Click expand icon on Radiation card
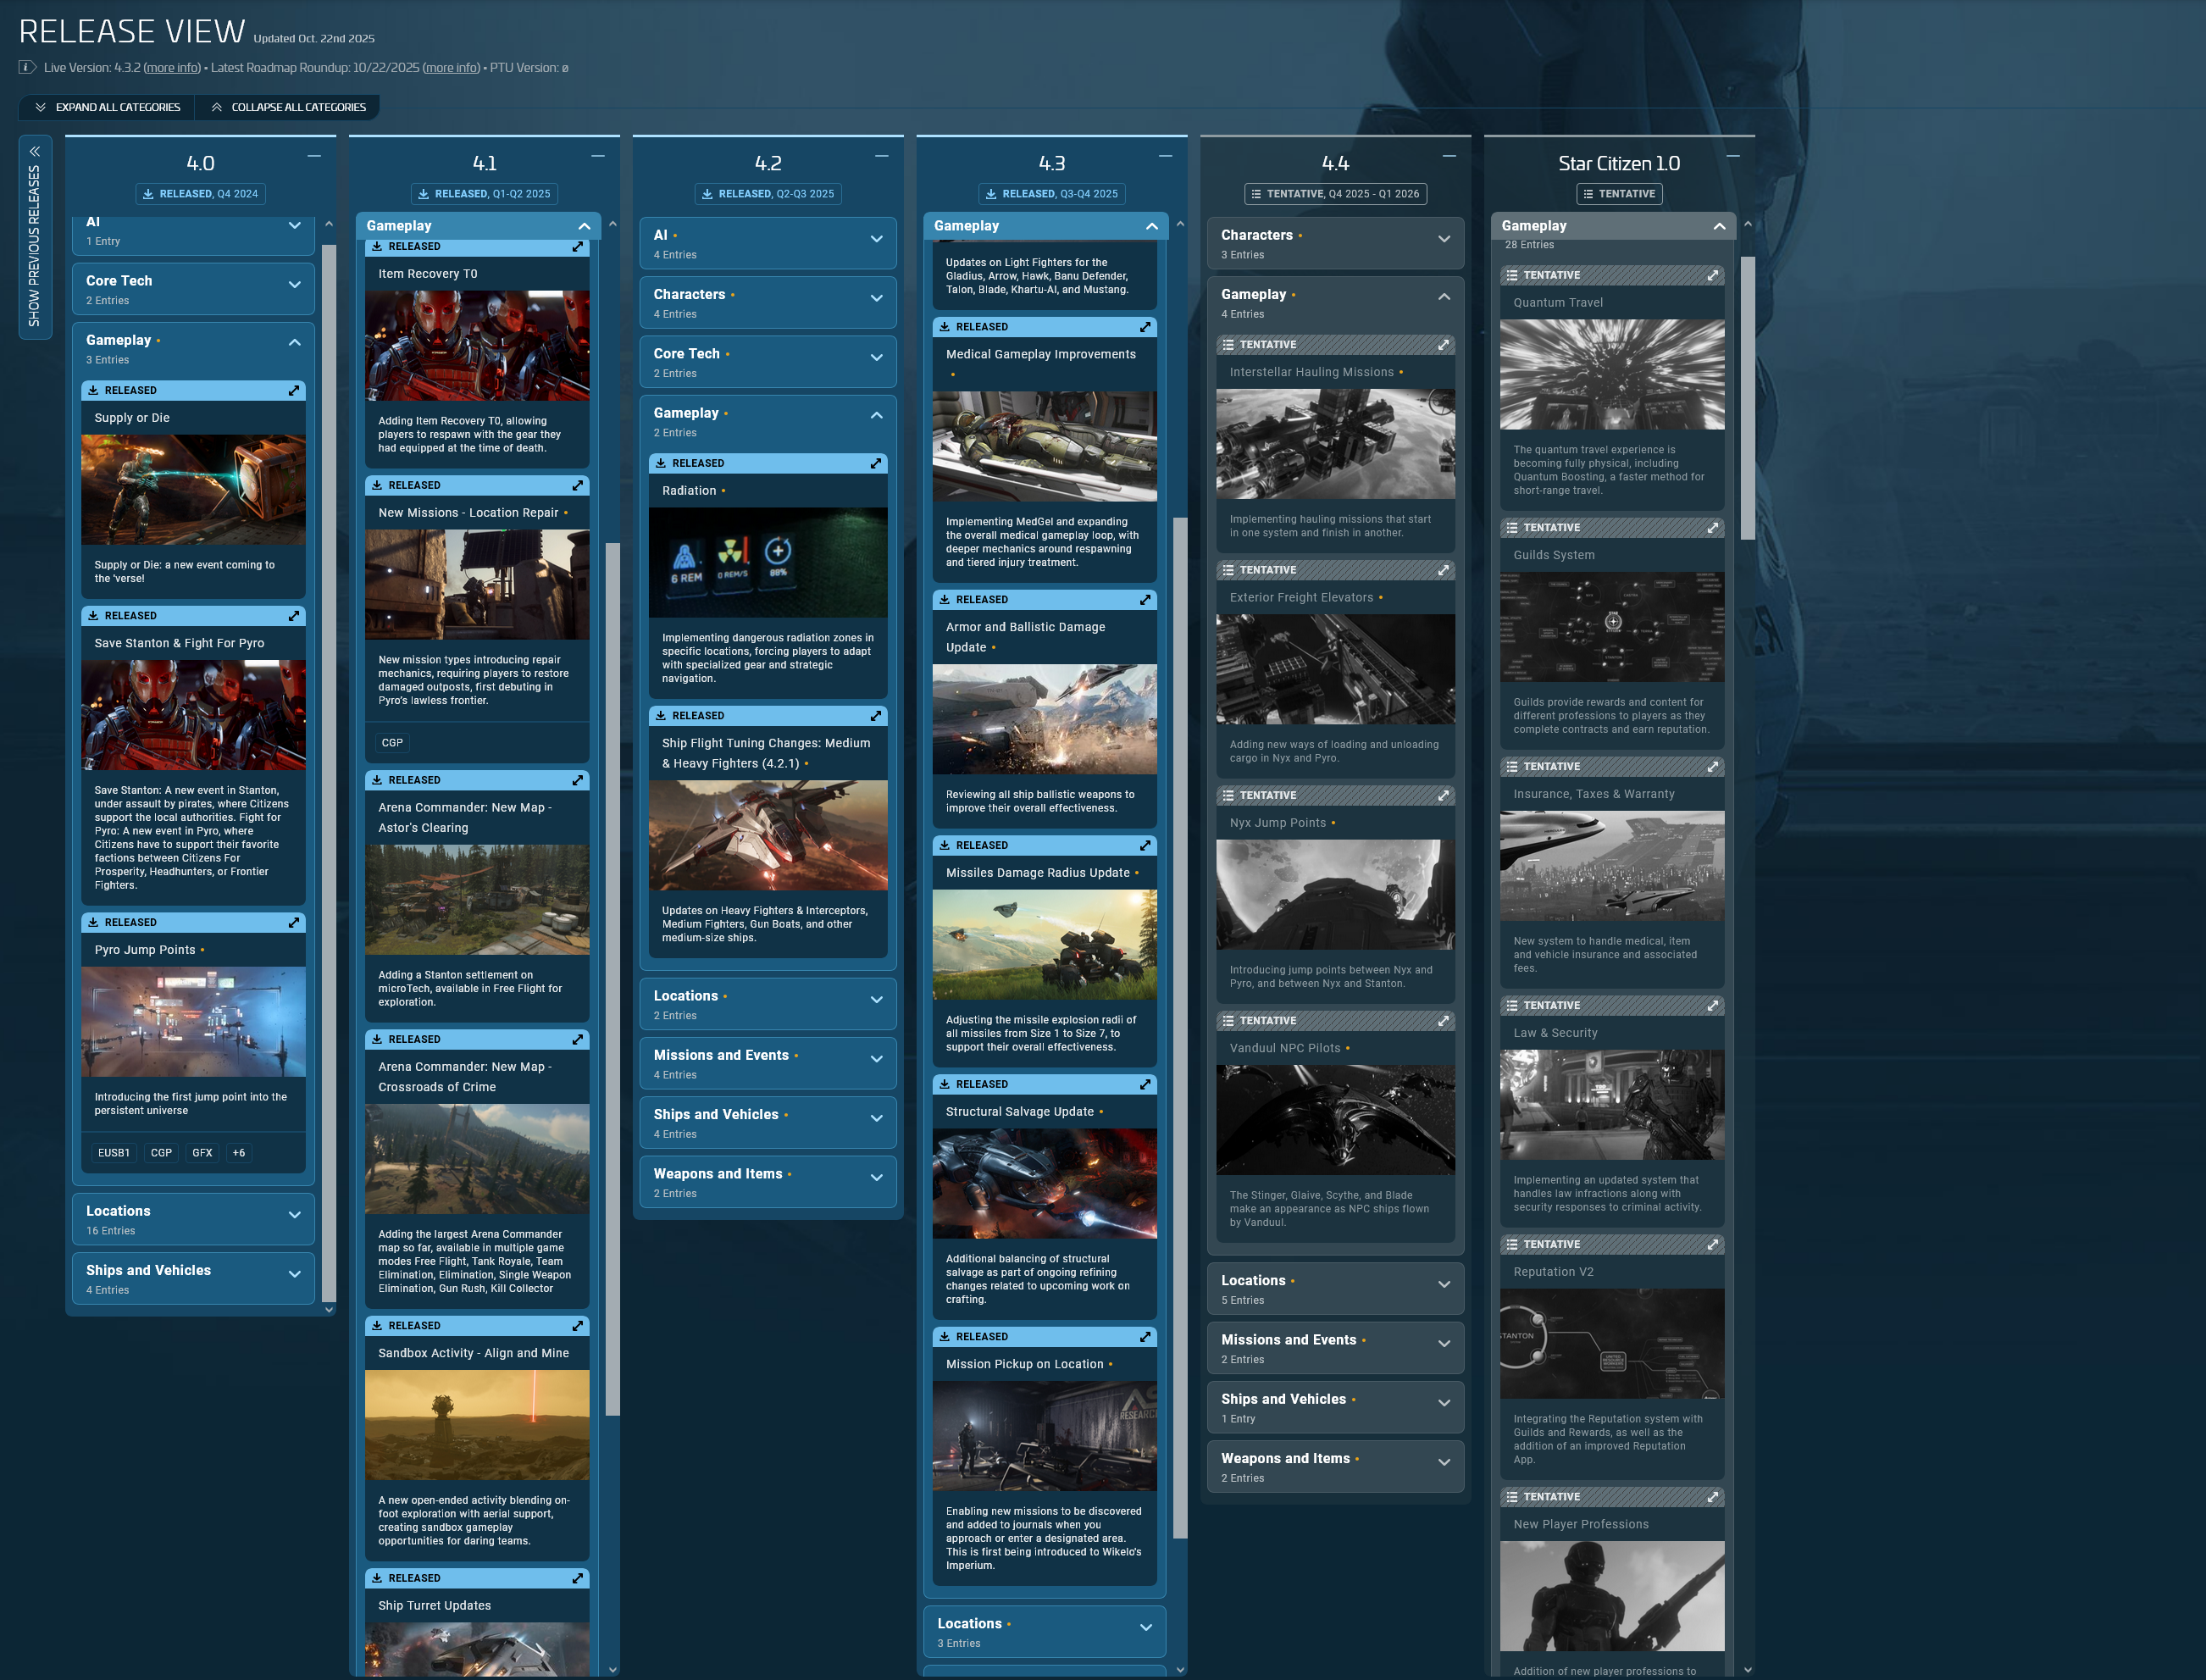Screen dimensions: 2206x1680 tap(876, 463)
